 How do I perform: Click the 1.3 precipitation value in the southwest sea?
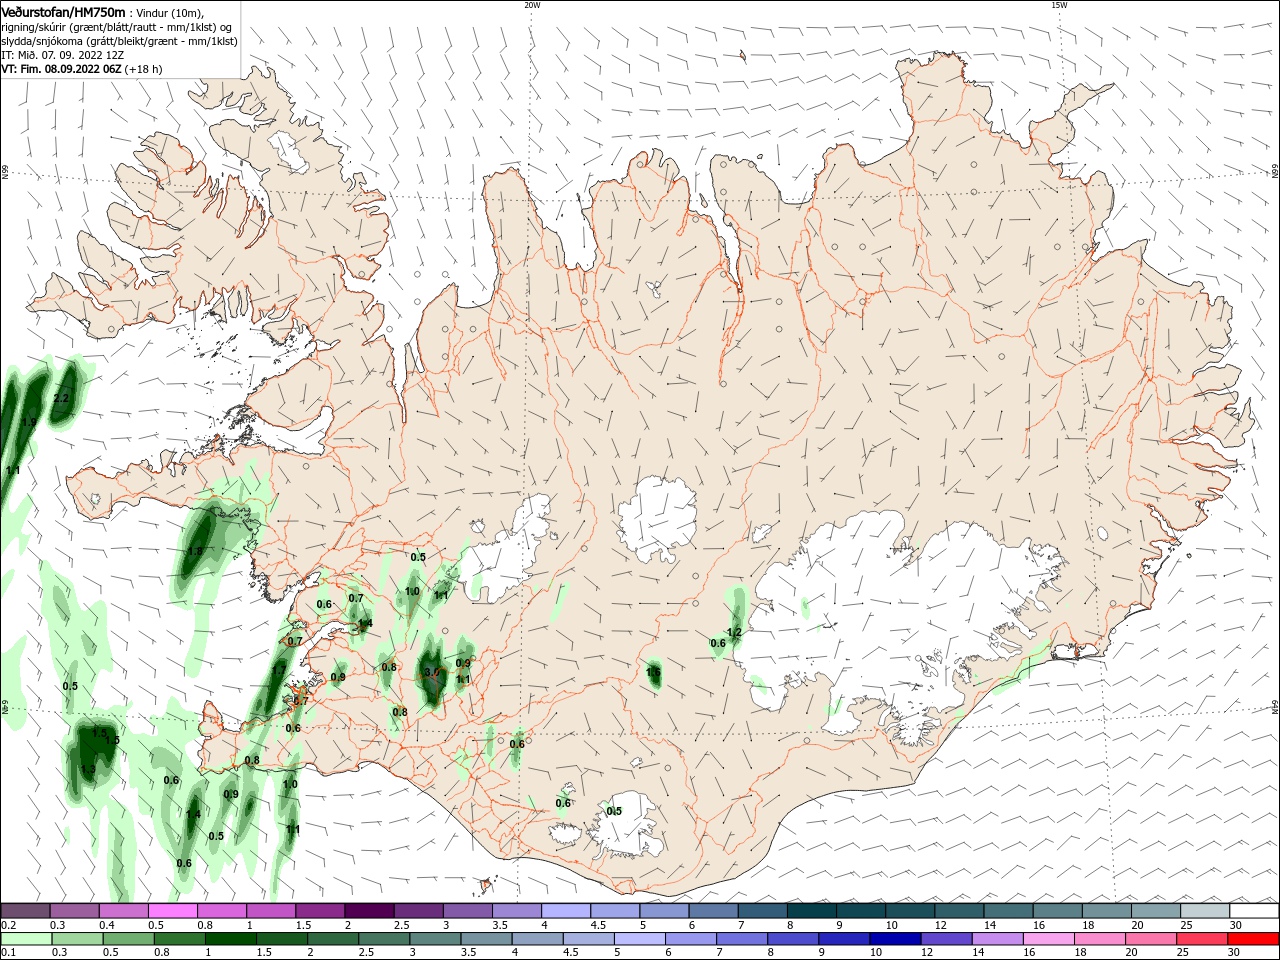(x=88, y=769)
